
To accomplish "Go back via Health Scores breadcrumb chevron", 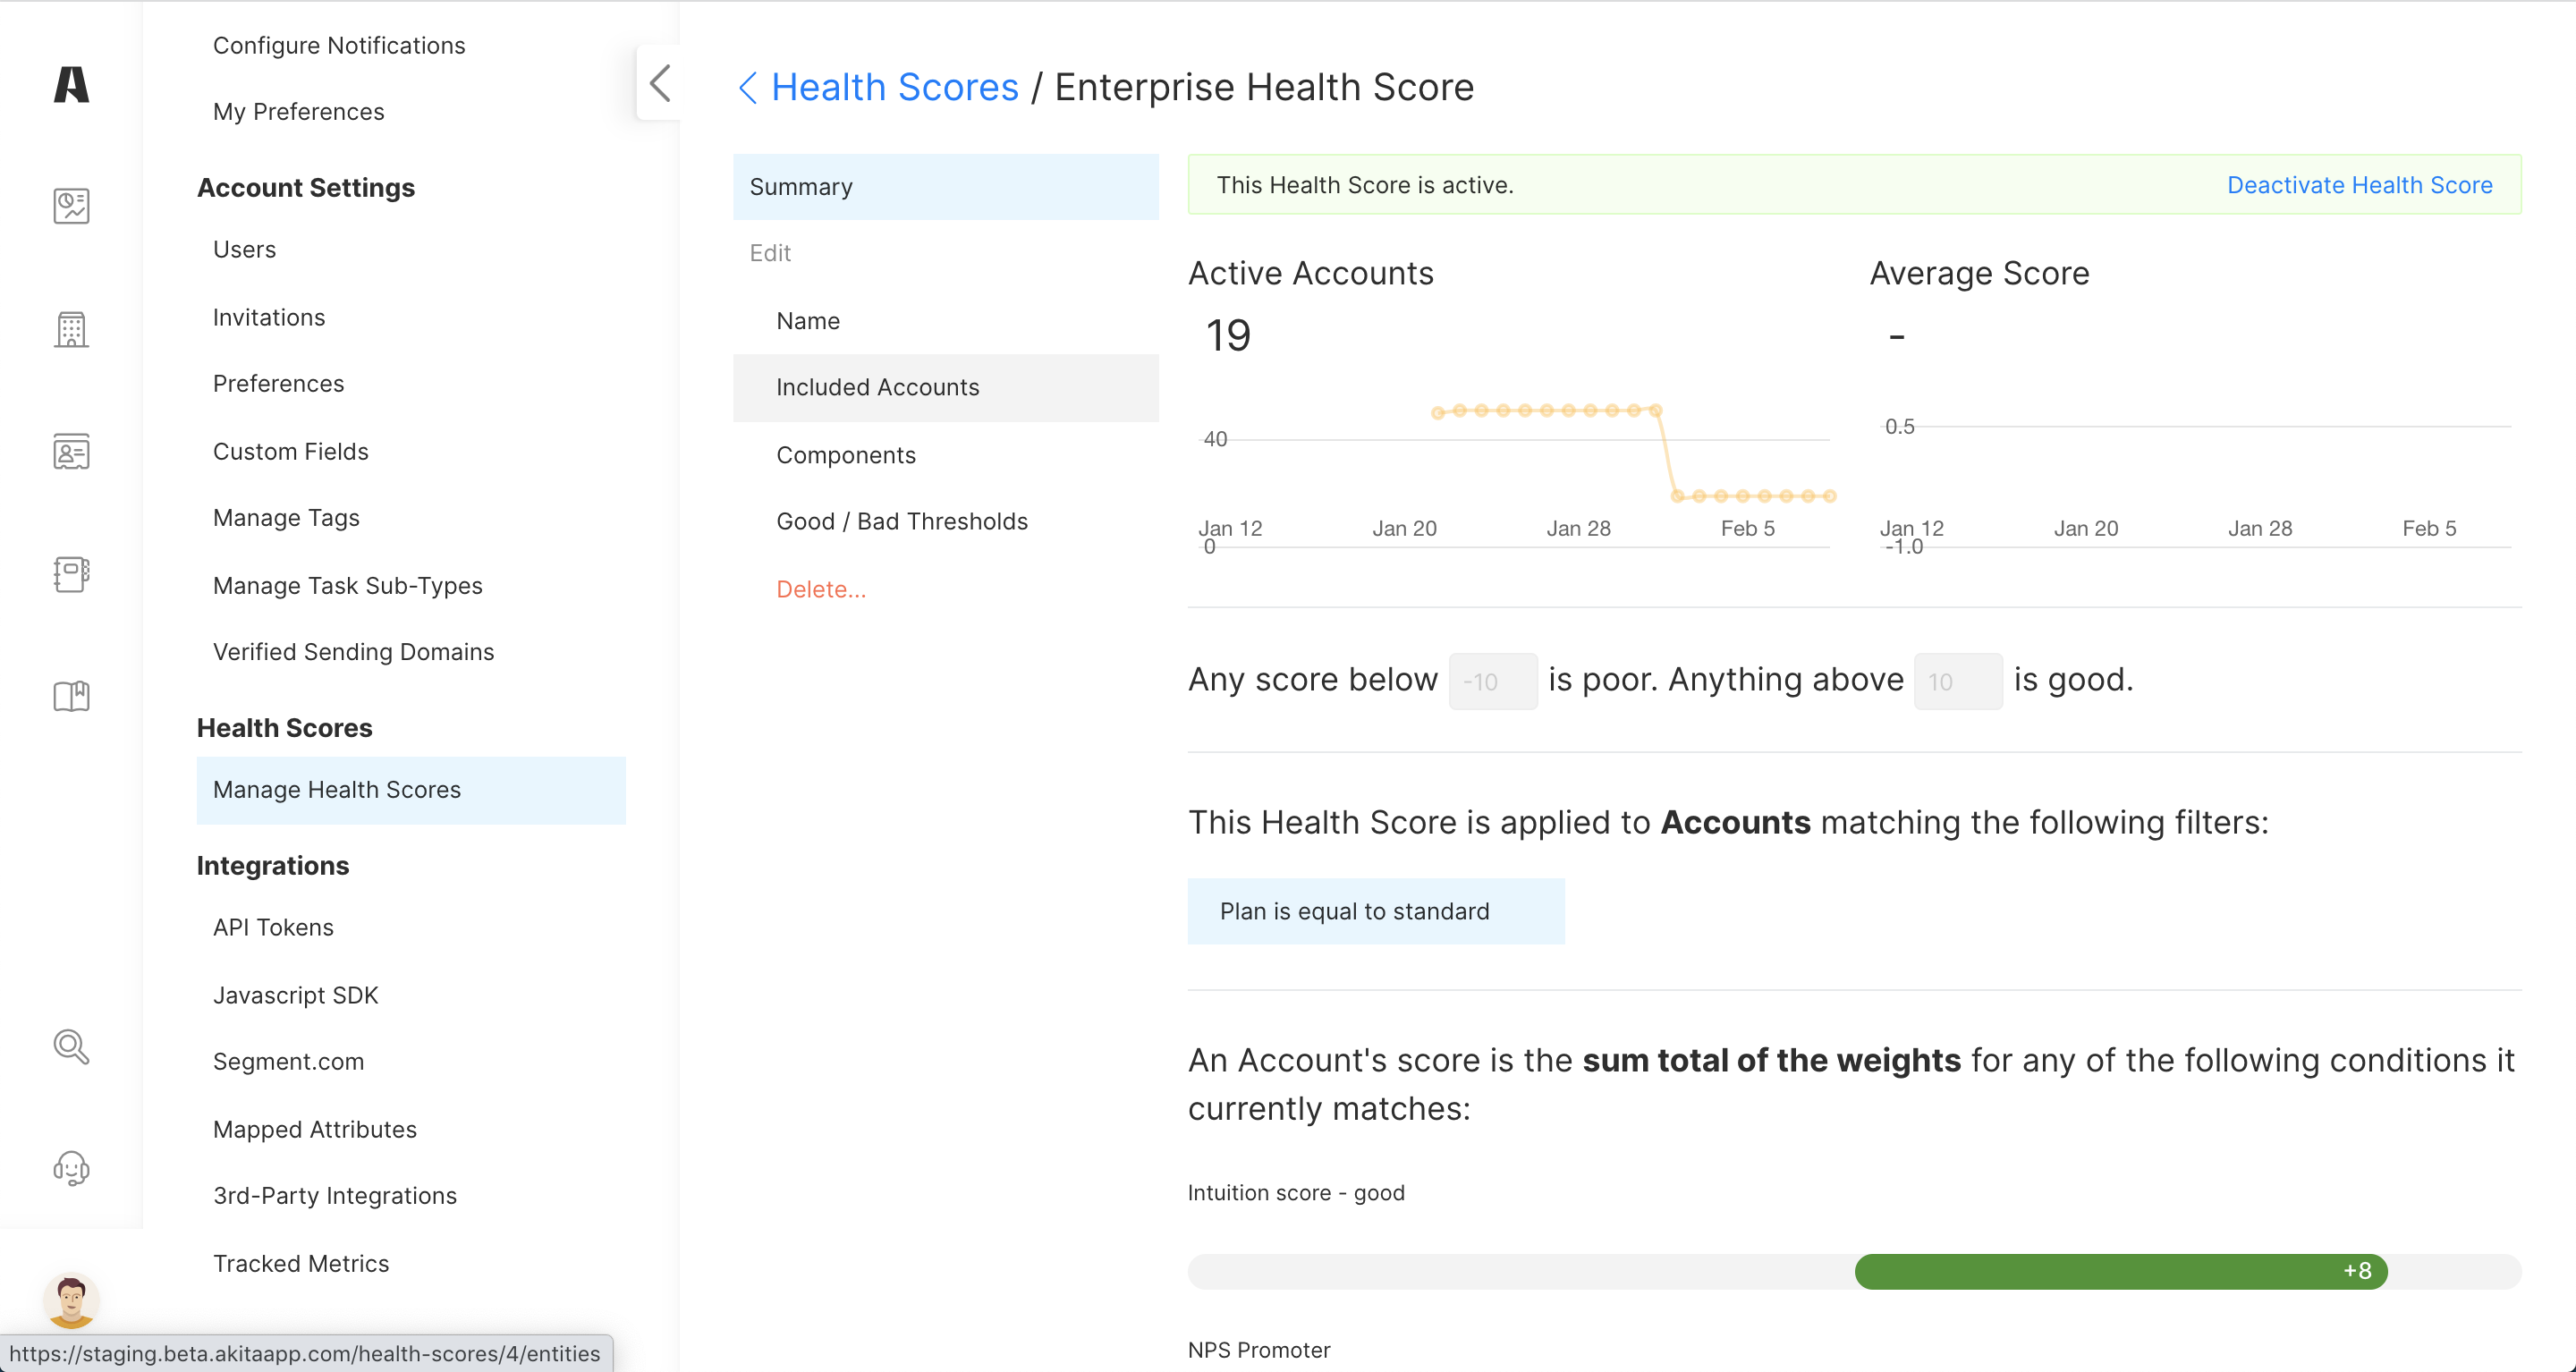I will 748,88.
